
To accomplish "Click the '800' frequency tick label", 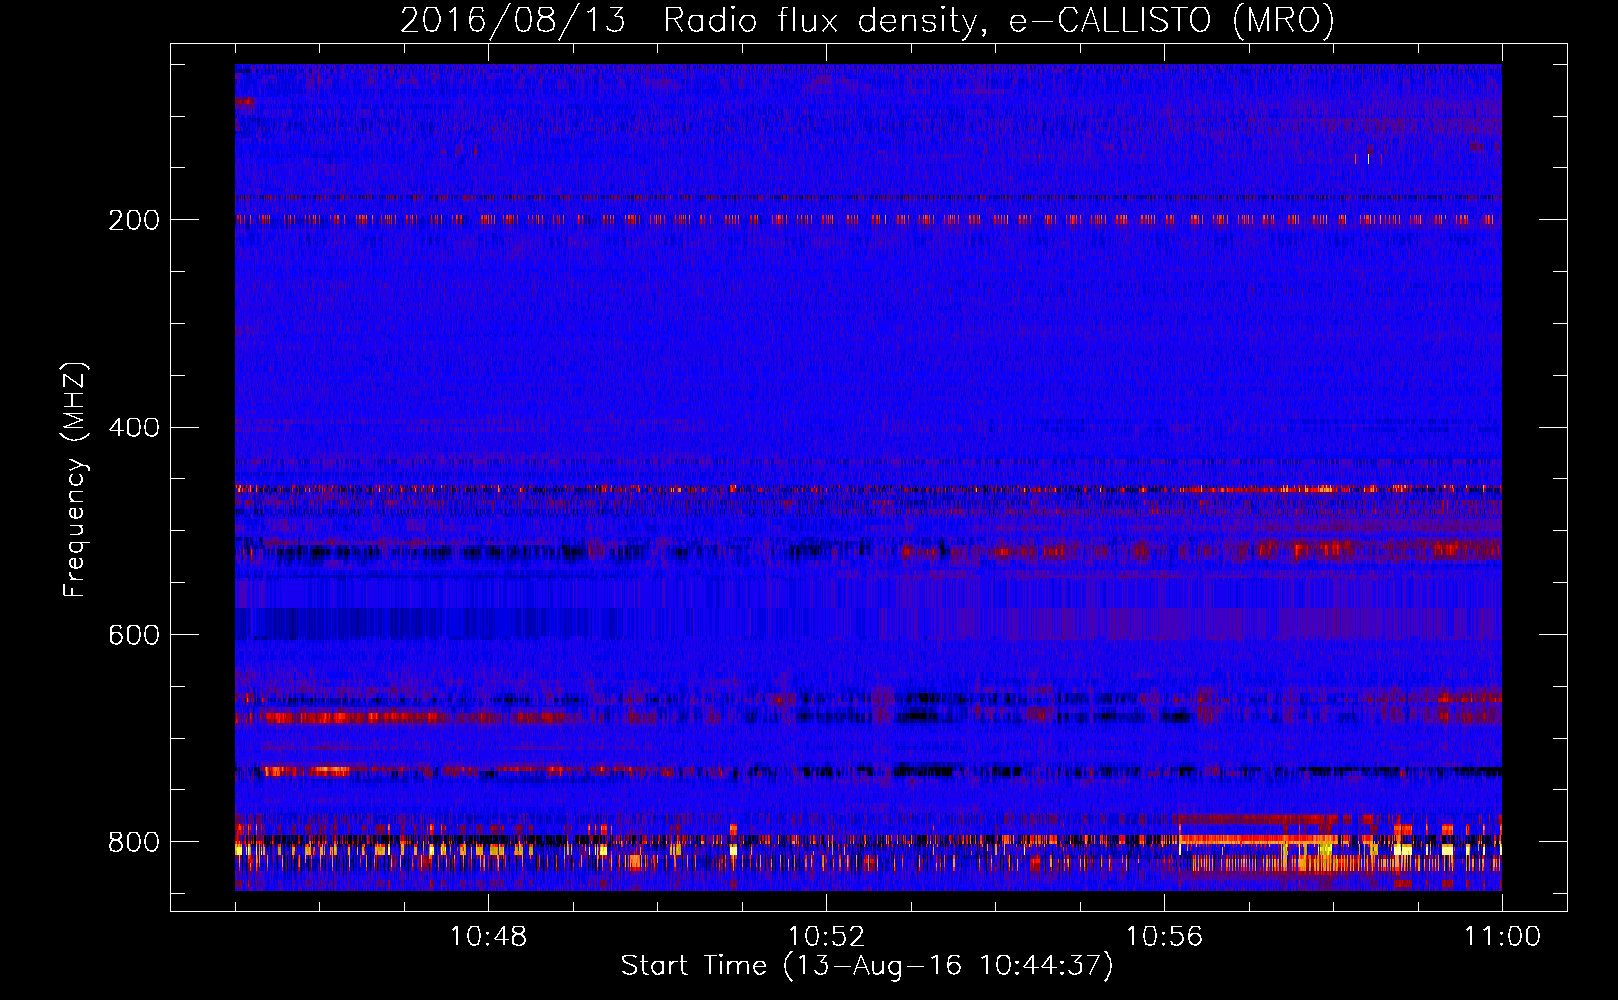I will 134,843.
